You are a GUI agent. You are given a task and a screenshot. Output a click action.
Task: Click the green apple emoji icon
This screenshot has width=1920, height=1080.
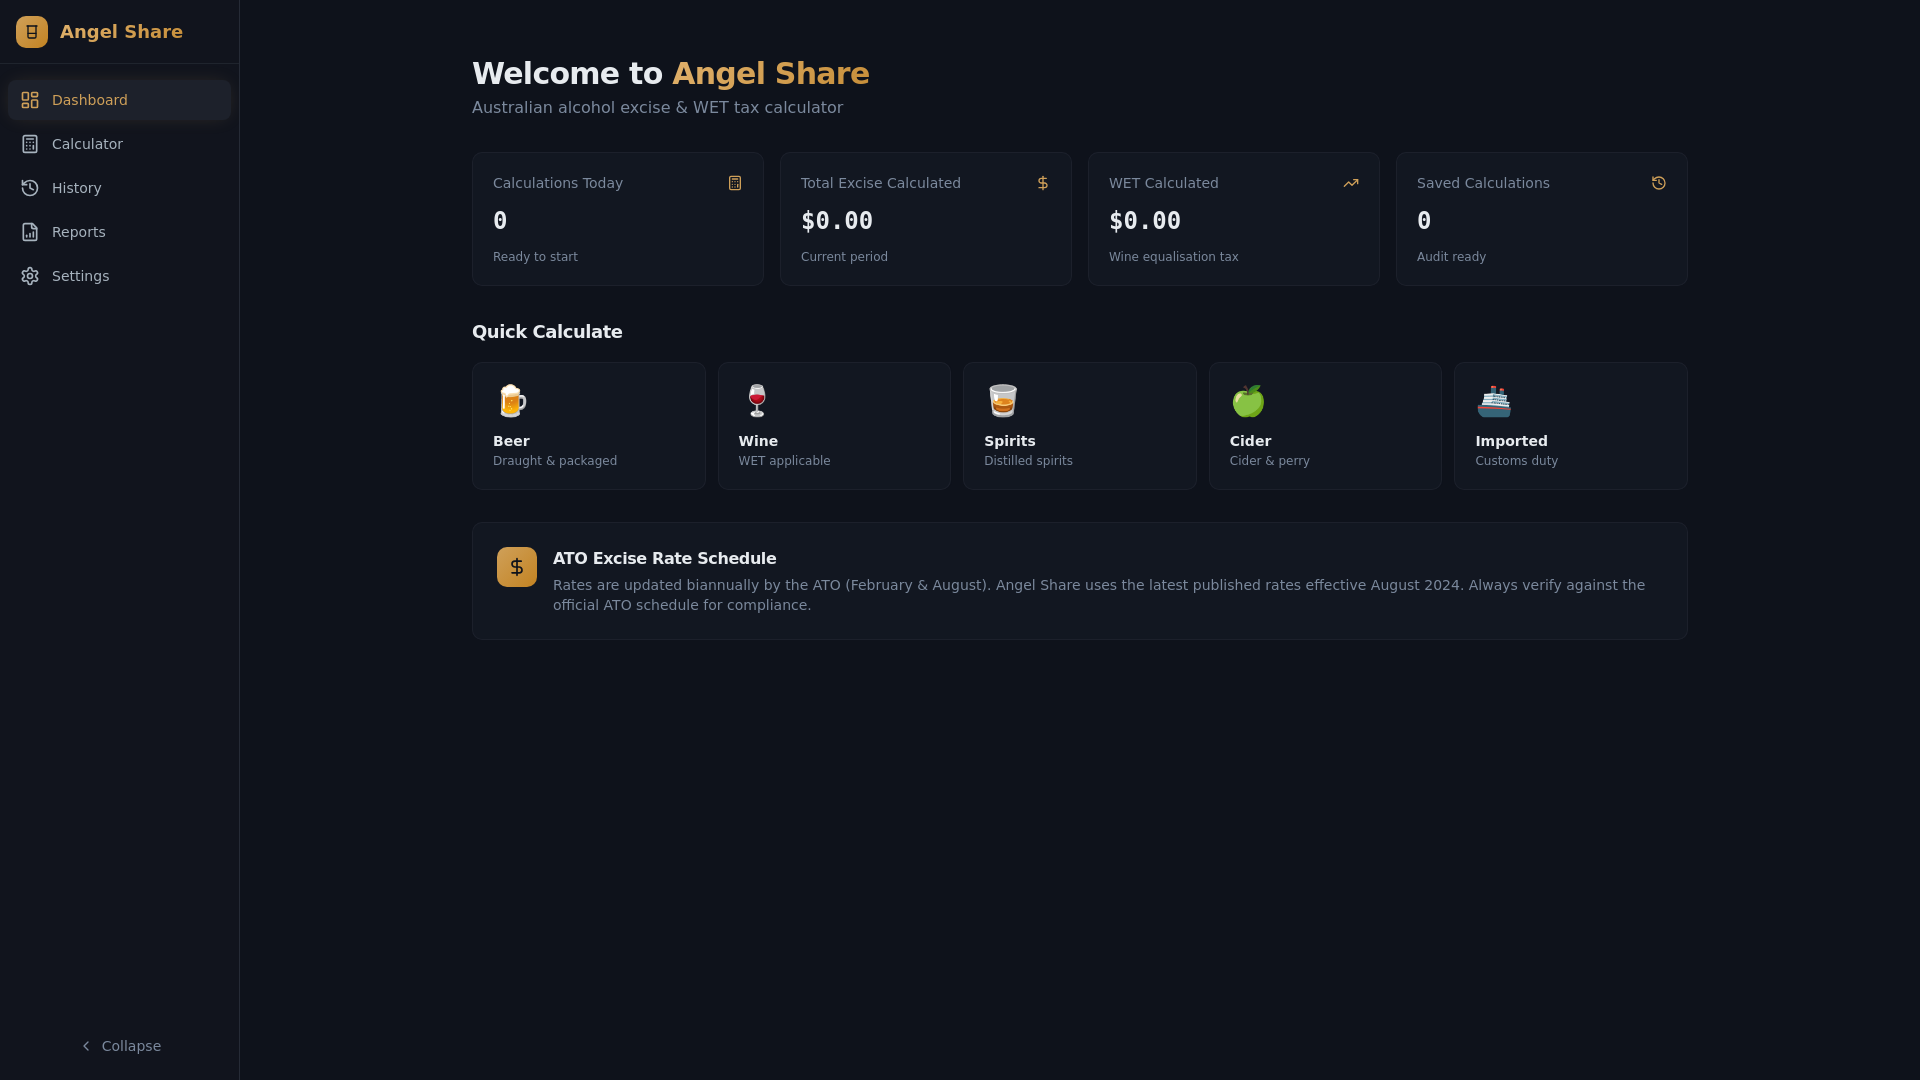[1248, 401]
